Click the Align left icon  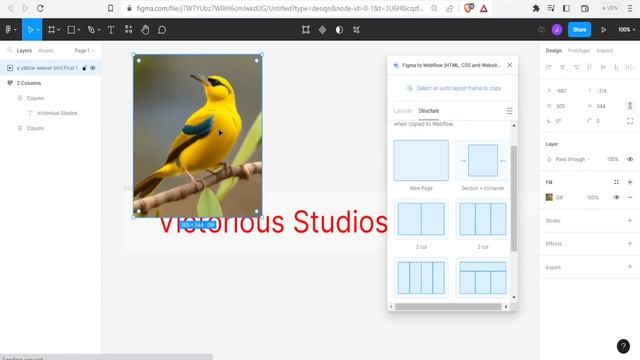point(549,67)
